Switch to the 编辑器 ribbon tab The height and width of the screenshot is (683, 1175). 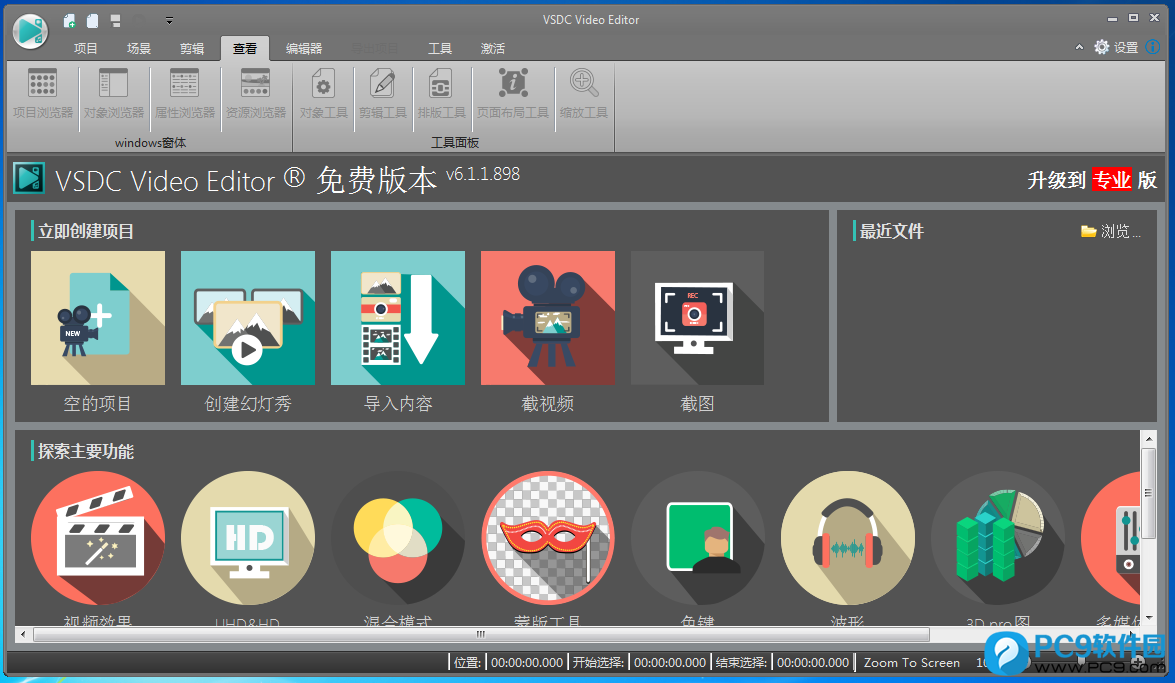pyautogui.click(x=303, y=49)
